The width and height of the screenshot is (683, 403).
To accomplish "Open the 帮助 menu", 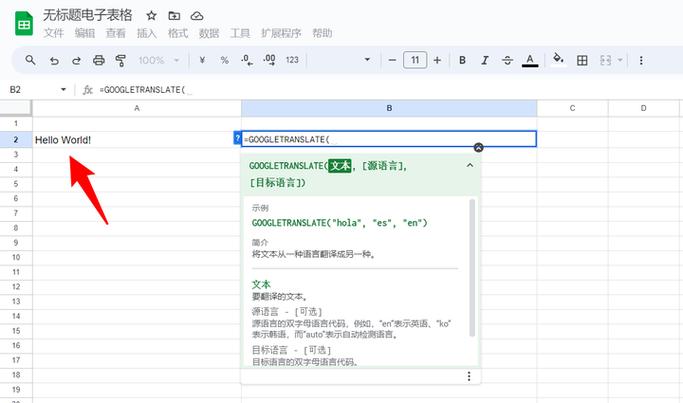I will coord(322,33).
